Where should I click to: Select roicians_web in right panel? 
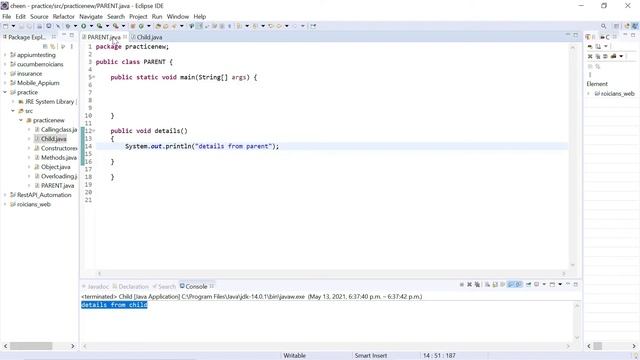tap(617, 93)
